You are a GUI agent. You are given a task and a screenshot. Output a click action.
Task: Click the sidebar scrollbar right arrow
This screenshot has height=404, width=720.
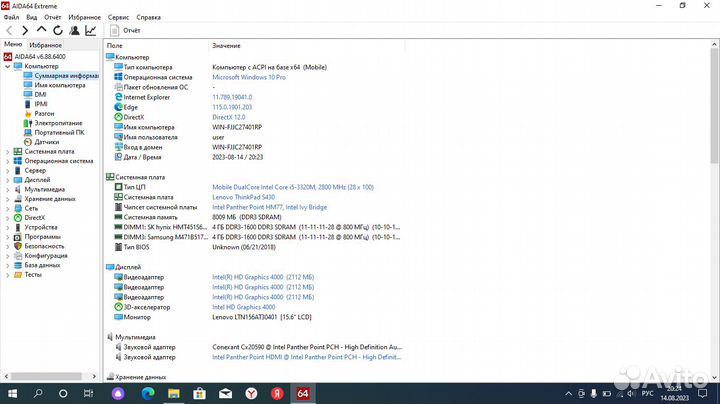point(94,376)
